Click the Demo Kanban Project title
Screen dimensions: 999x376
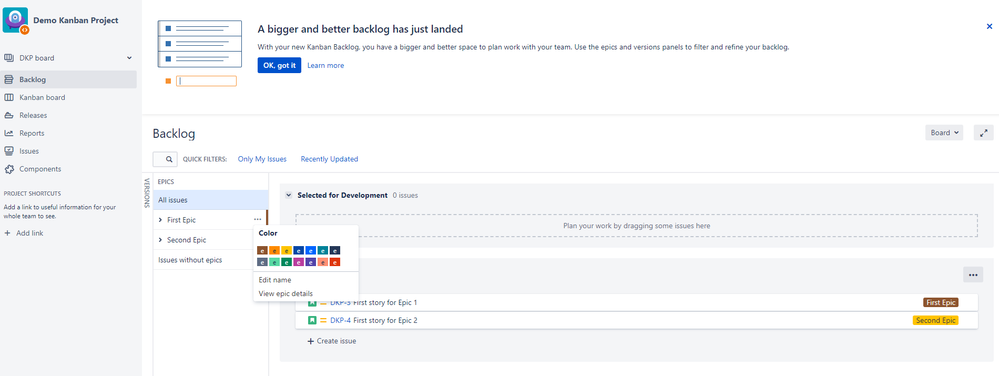click(x=76, y=20)
